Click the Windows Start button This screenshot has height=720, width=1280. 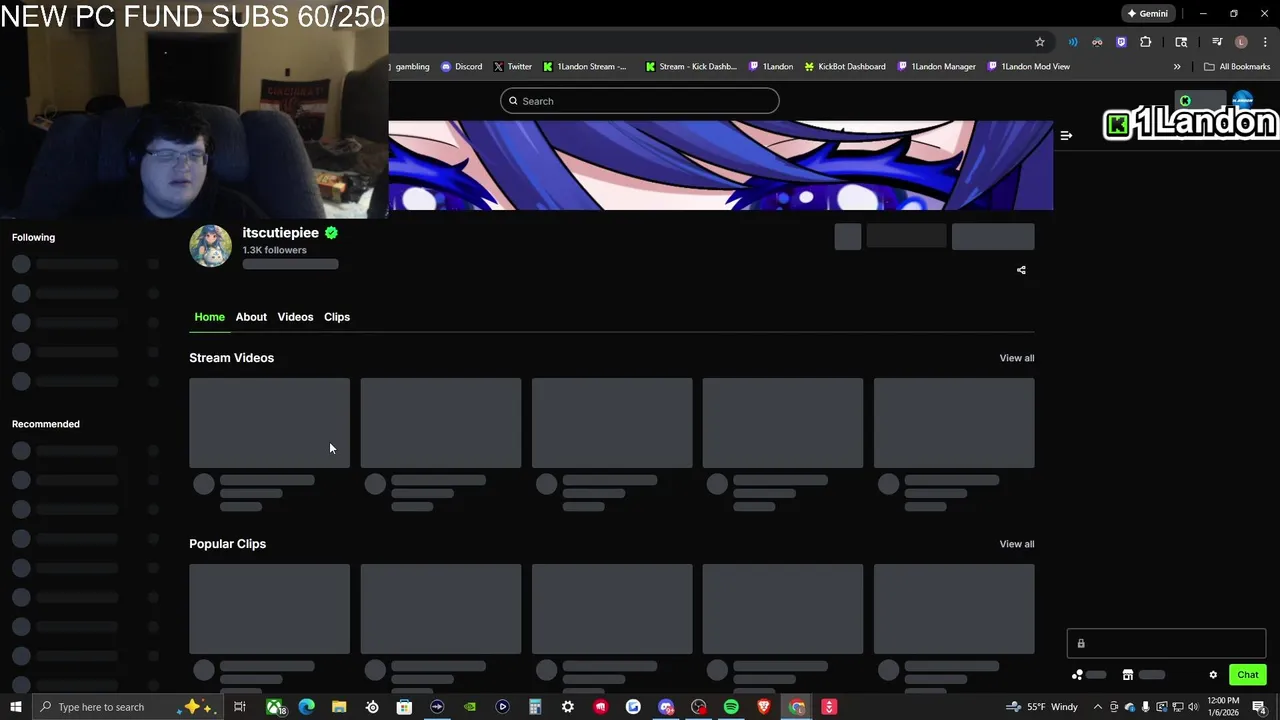16,707
